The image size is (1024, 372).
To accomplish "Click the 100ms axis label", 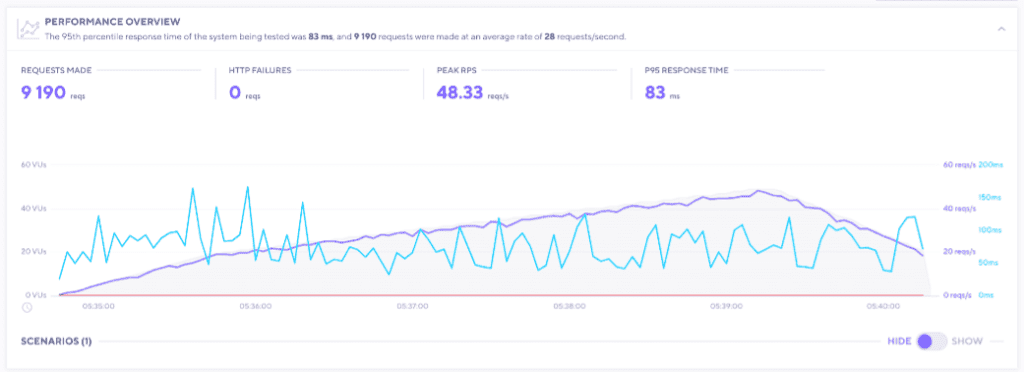I will (991, 230).
